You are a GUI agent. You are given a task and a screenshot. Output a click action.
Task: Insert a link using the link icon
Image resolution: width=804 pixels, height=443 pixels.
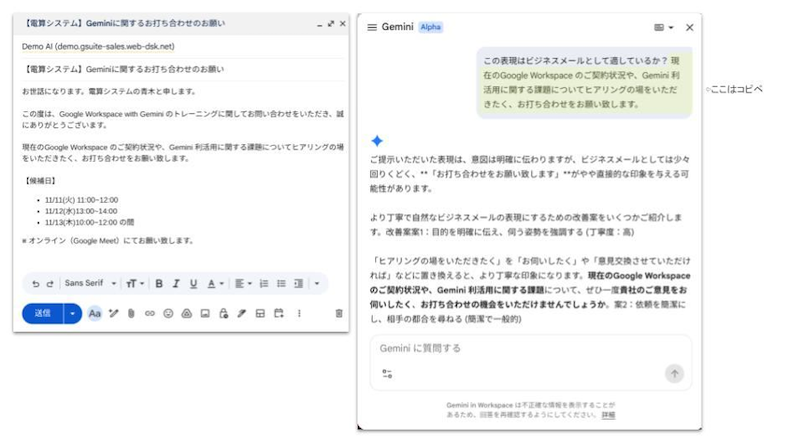pos(150,313)
